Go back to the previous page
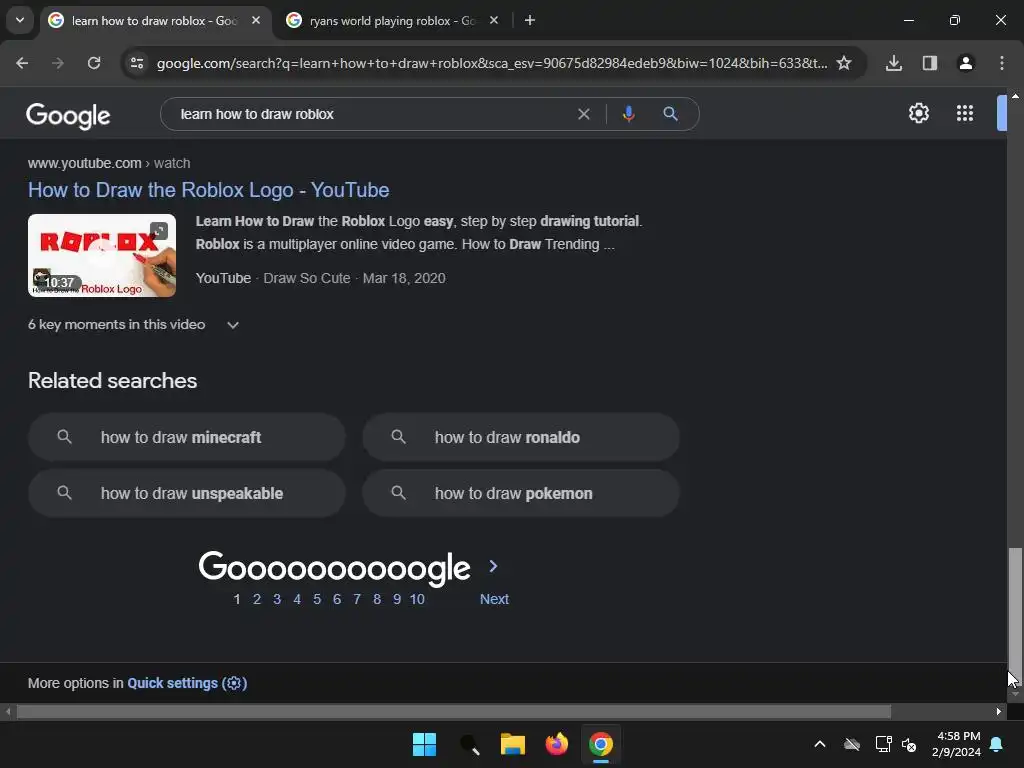 (x=22, y=63)
